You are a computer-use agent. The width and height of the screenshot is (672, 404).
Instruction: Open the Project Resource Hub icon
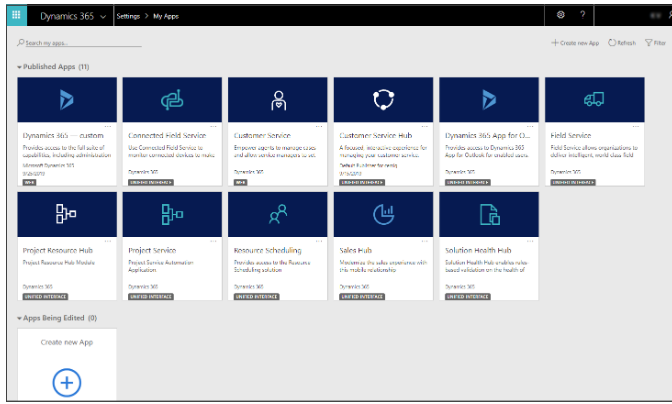[66, 214]
